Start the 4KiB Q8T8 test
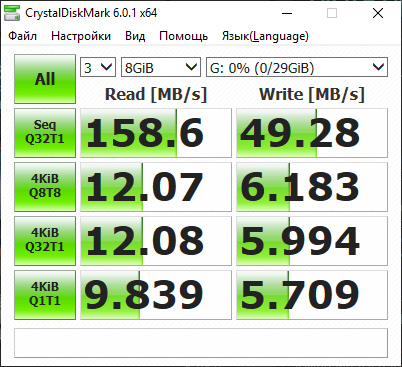The image size is (402, 367). [x=45, y=187]
